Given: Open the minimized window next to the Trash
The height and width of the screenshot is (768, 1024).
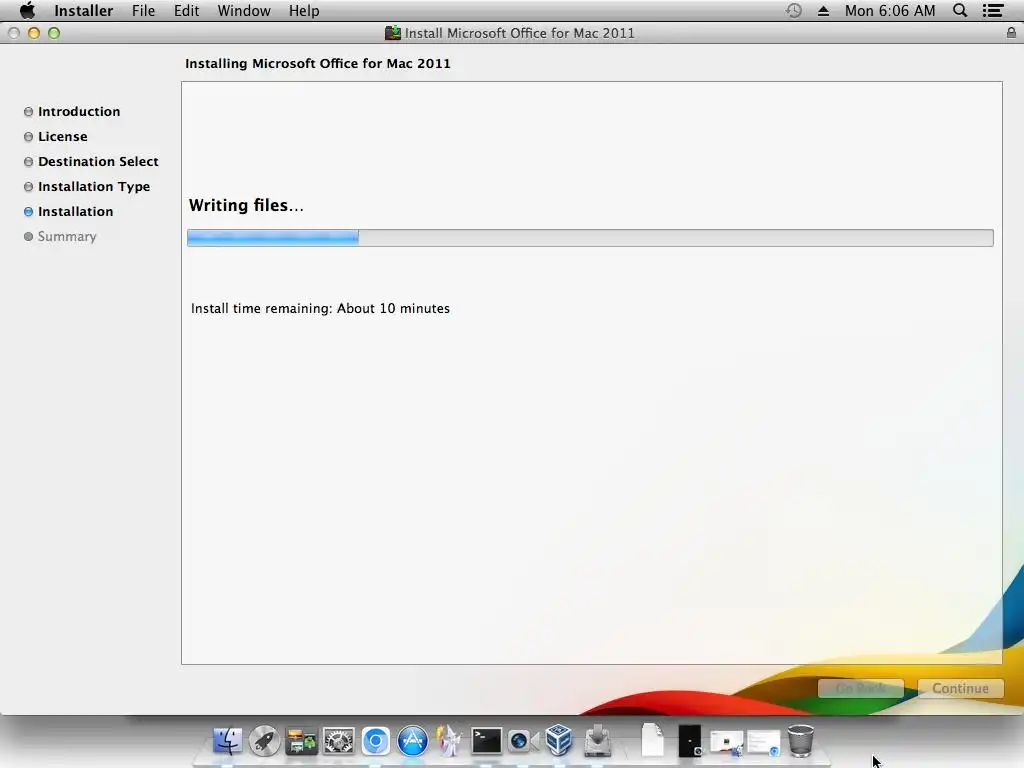Looking at the screenshot, I should 763,743.
